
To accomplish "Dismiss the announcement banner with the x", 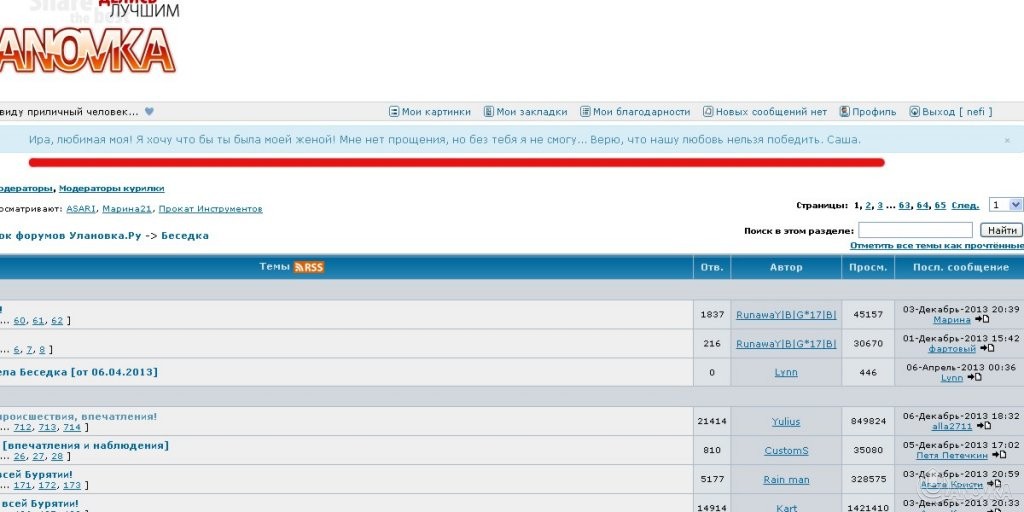I will pos(1006,141).
